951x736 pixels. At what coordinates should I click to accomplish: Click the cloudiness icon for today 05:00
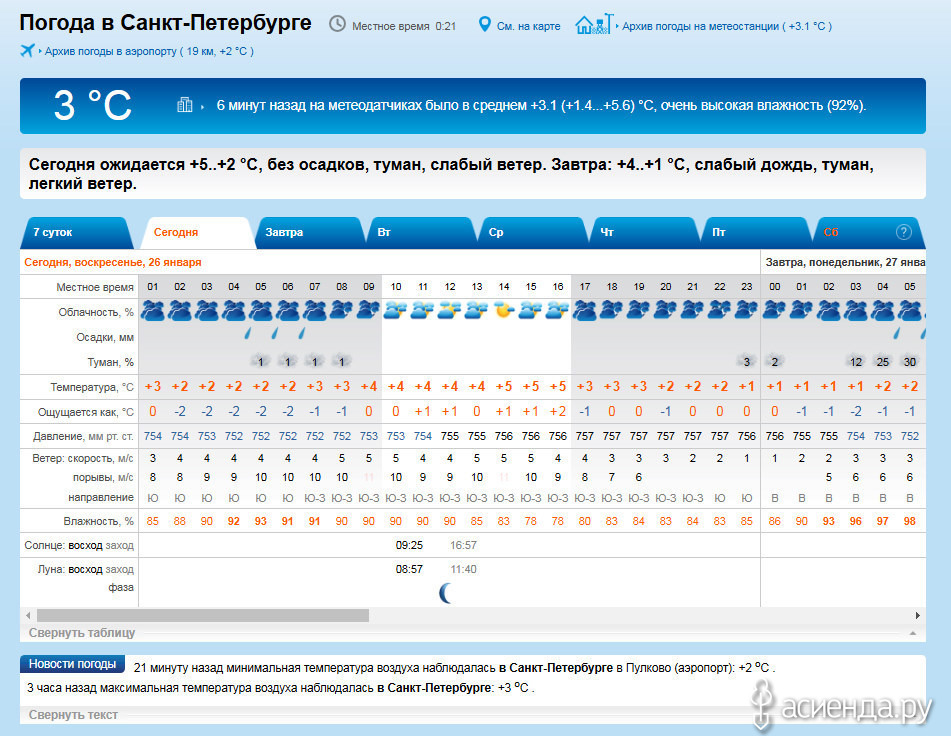261,310
